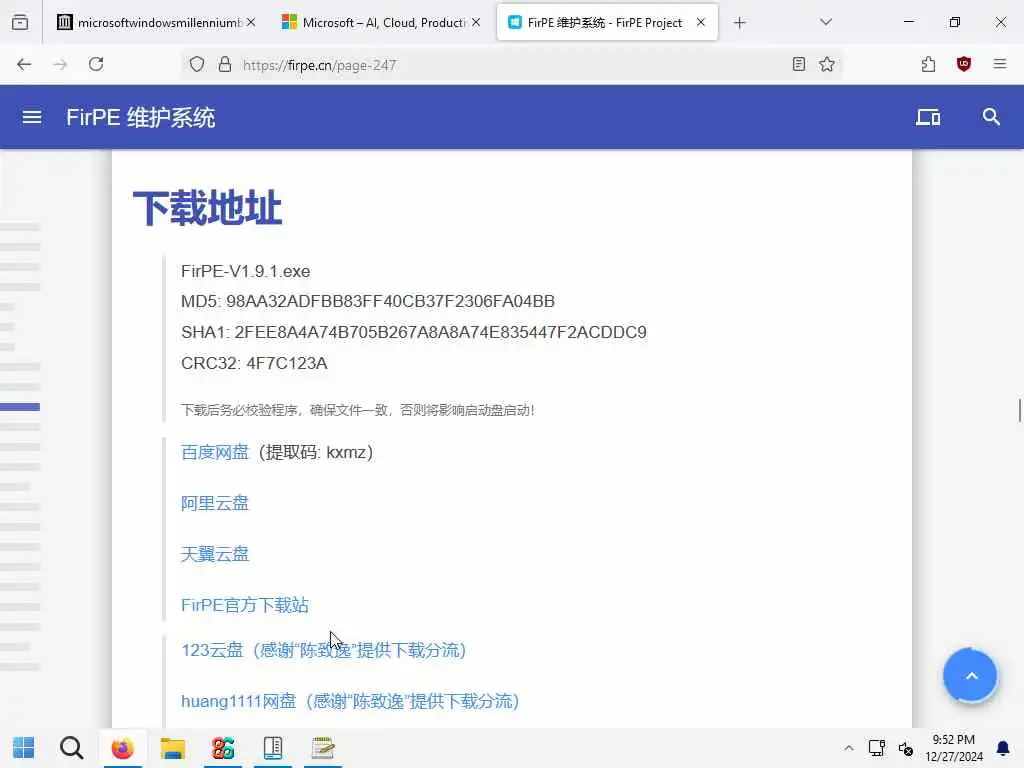This screenshot has width=1024, height=768.
Task: Show hidden system tray icons
Action: pos(848,748)
